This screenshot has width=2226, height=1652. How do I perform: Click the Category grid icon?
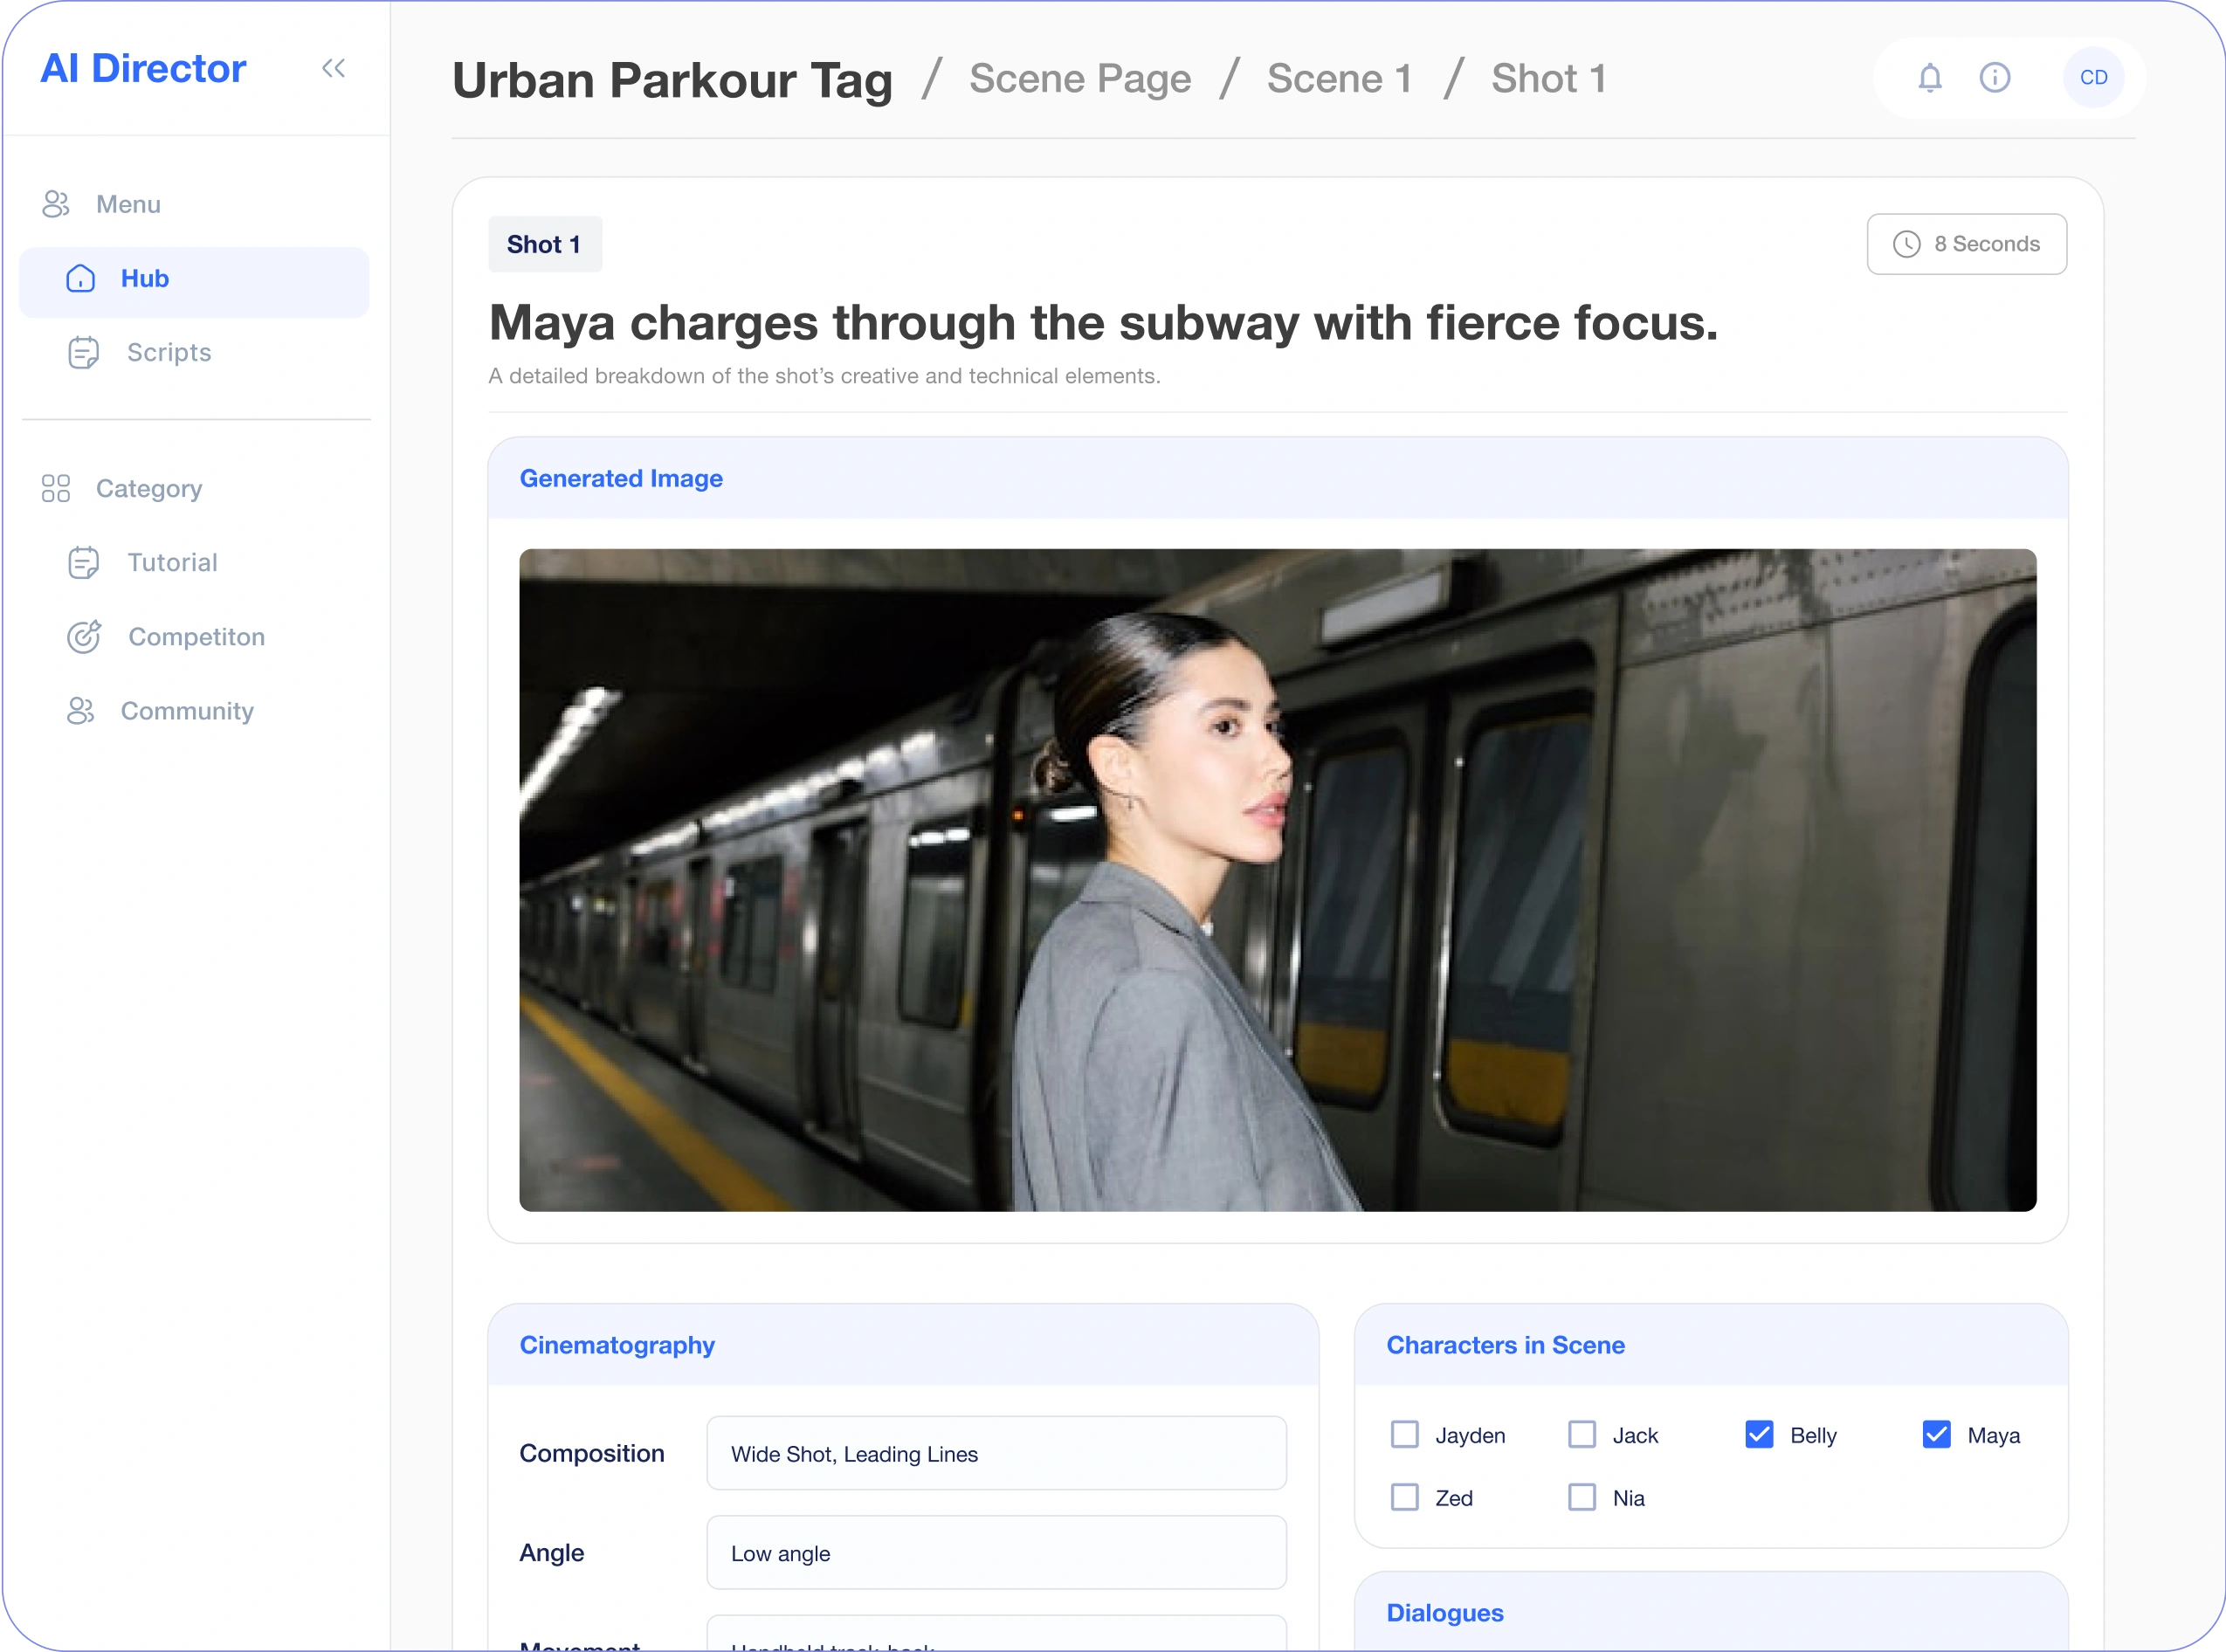[56, 488]
